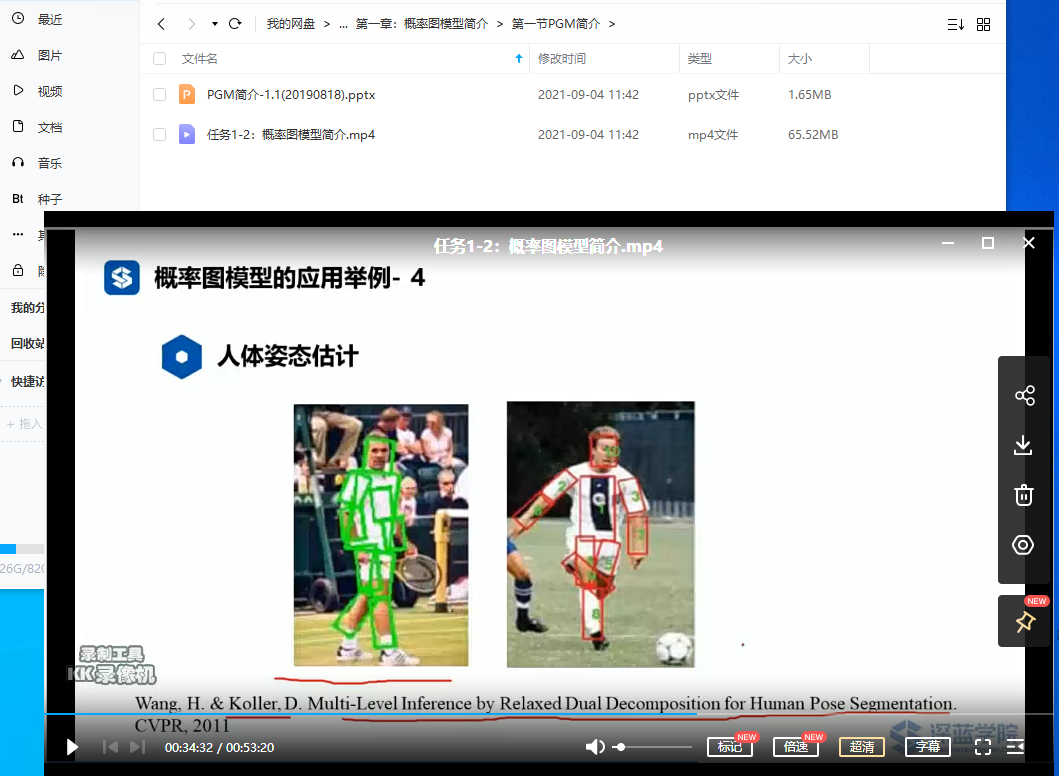
Task: Click the three-dots more icon in sidebar
Action: (x=18, y=235)
